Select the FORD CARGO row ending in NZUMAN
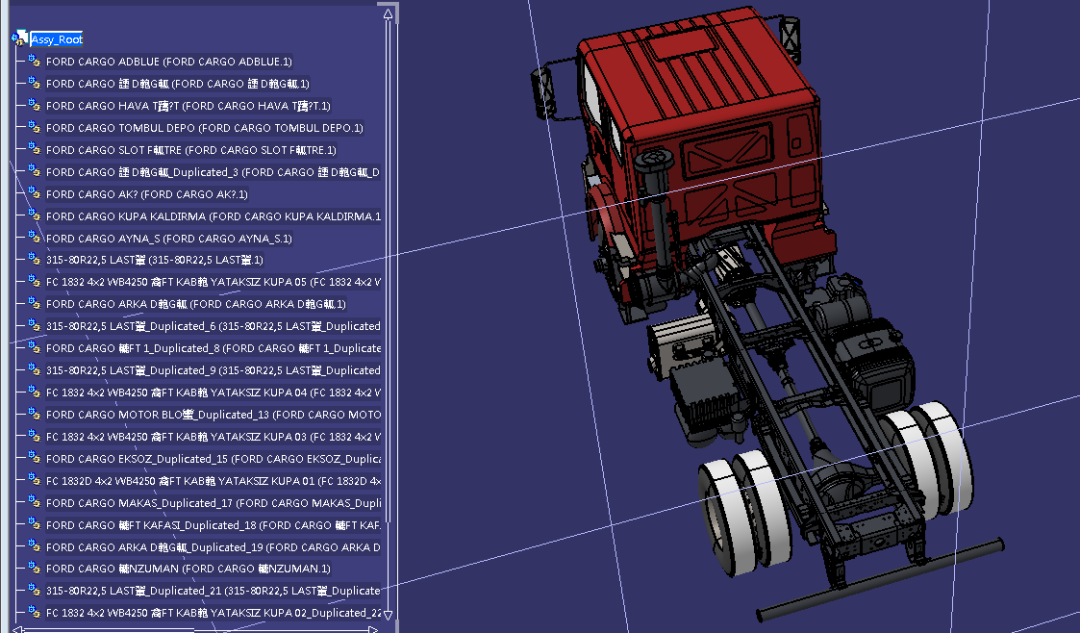Screen dimensions: 1080x633 tap(188, 568)
